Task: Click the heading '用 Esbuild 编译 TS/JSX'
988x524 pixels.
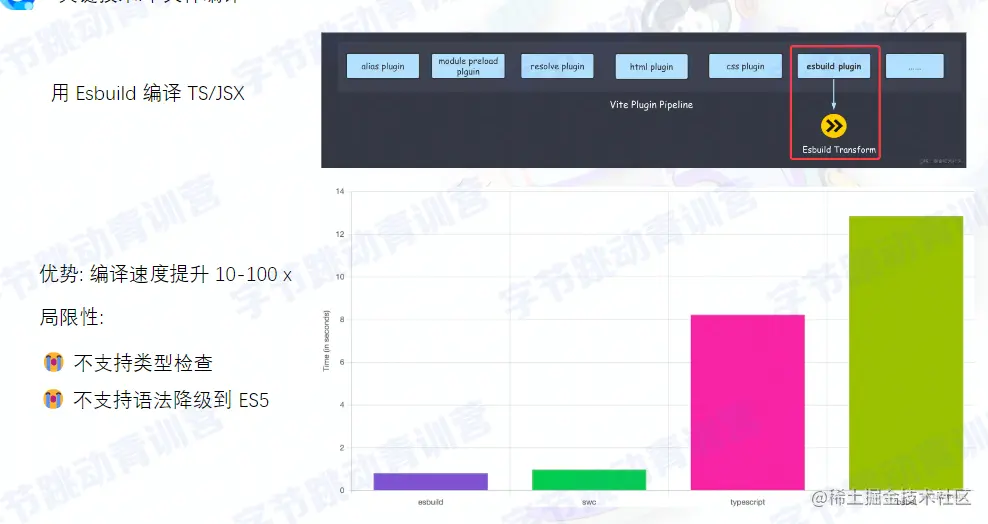Action: [147, 93]
